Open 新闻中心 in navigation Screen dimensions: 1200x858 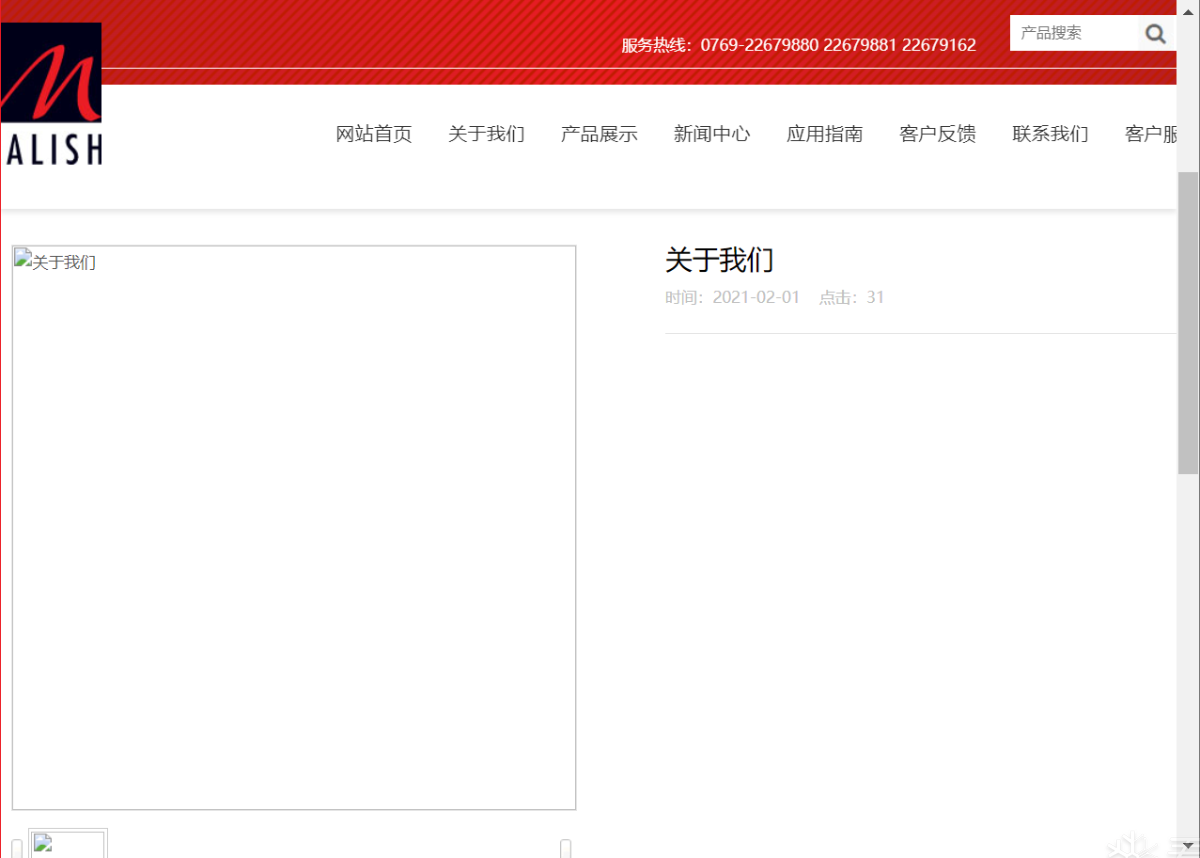tap(712, 134)
